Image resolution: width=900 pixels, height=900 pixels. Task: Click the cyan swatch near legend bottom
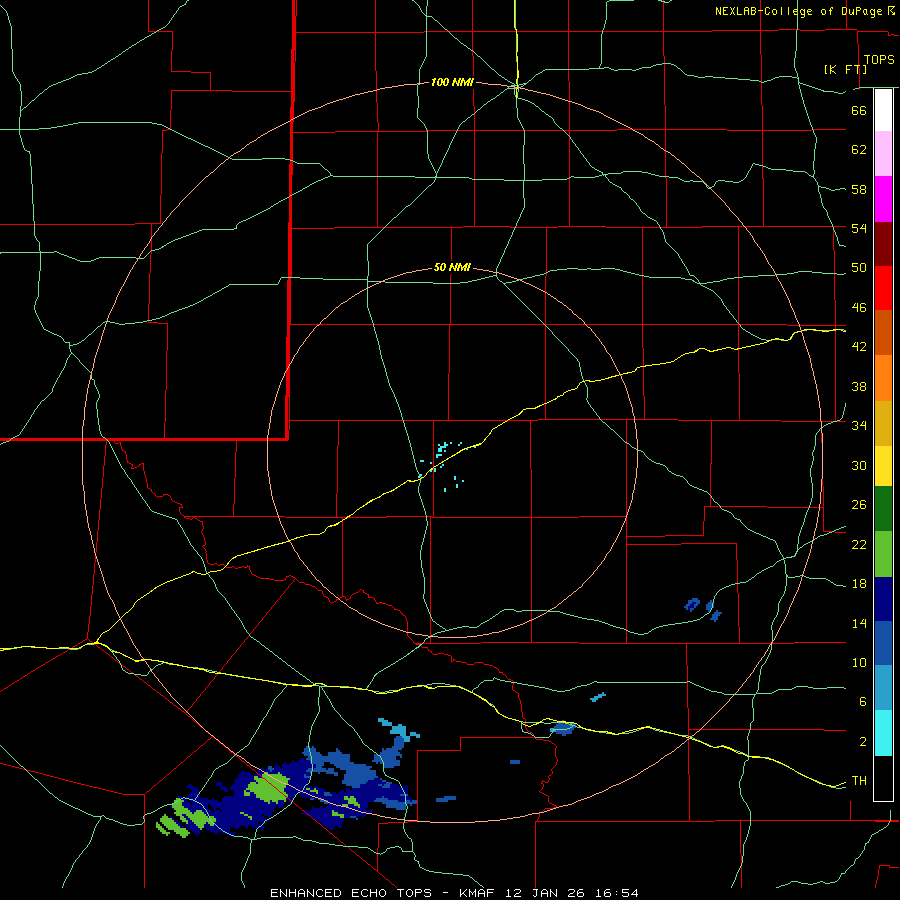883,733
